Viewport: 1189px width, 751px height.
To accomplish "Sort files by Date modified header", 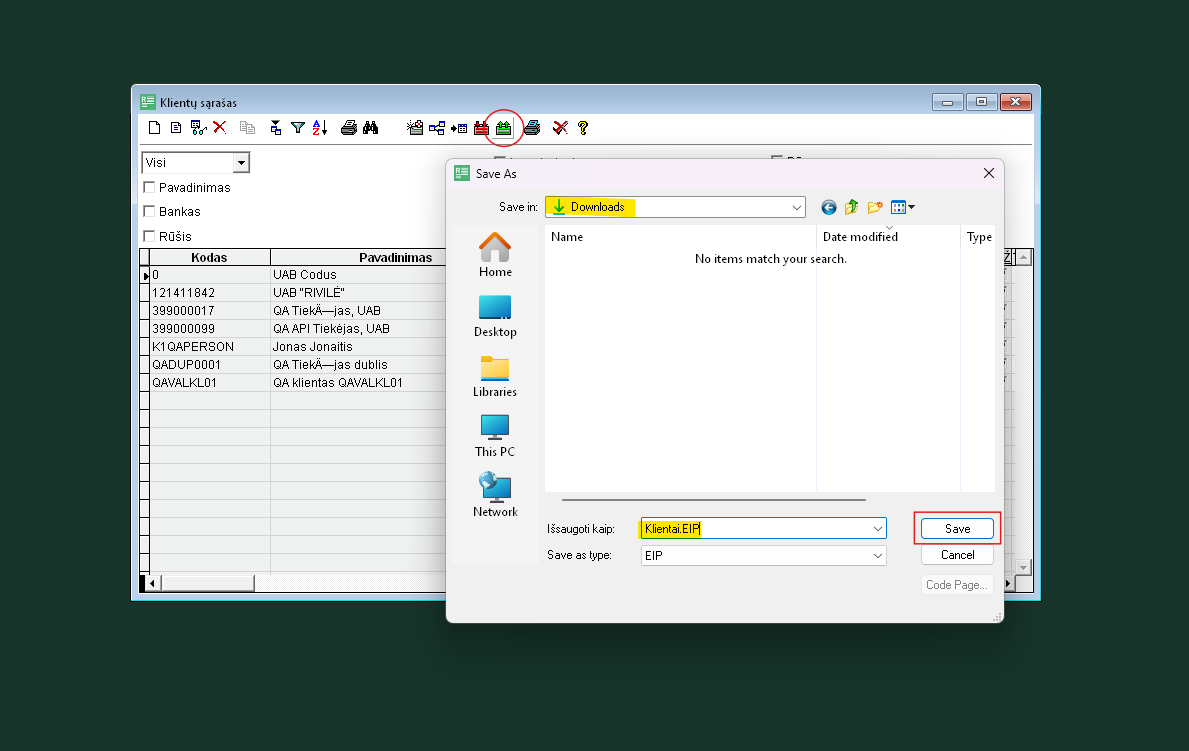I will (x=888, y=237).
